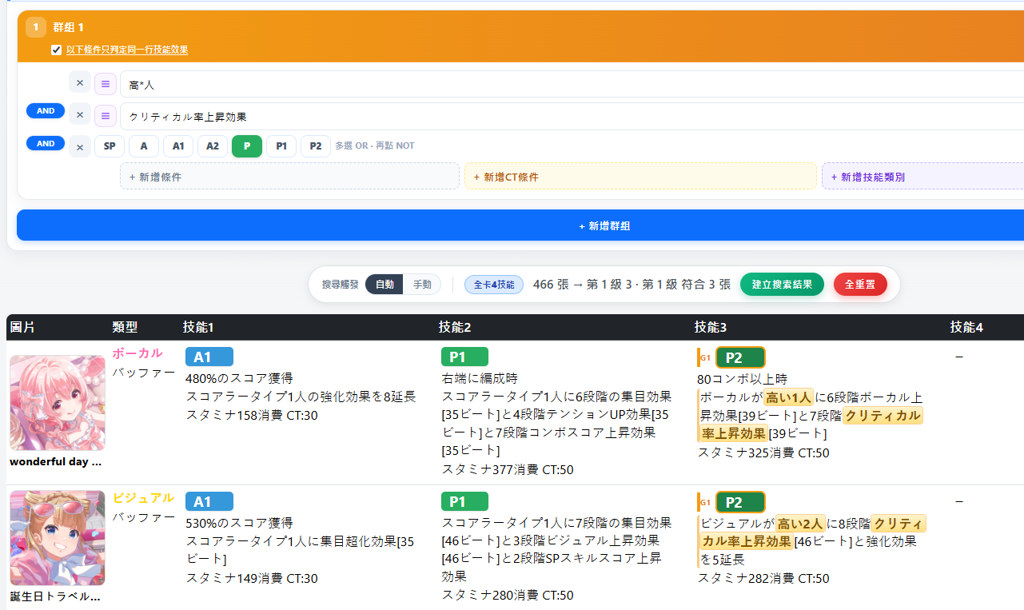
Task: Click the + 新增條件 button
Action: (x=290, y=176)
